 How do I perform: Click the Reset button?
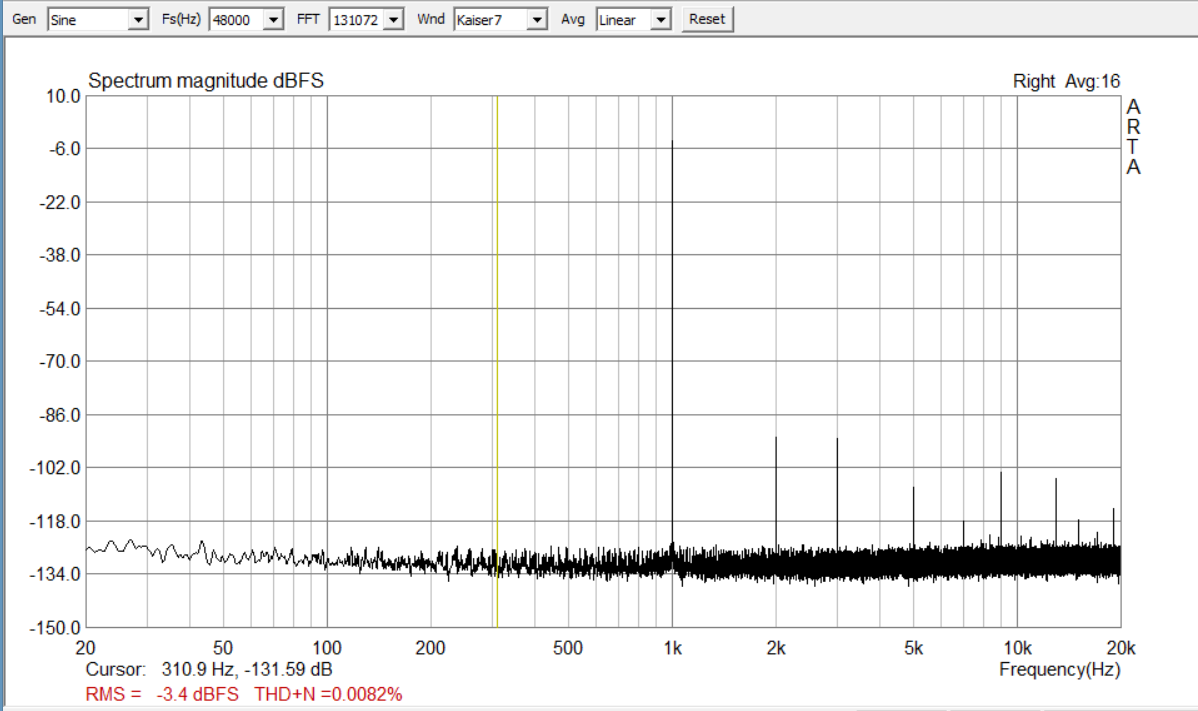pyautogui.click(x=707, y=19)
